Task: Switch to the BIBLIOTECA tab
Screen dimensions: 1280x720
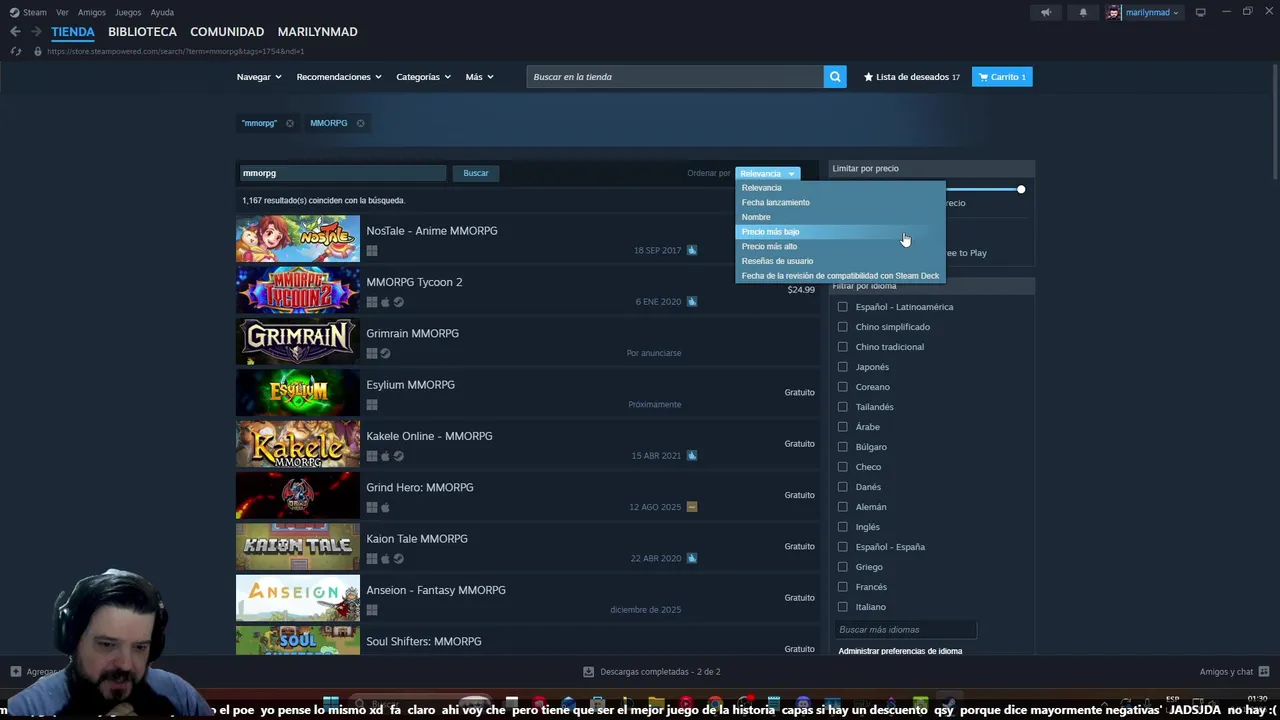Action: click(x=142, y=32)
